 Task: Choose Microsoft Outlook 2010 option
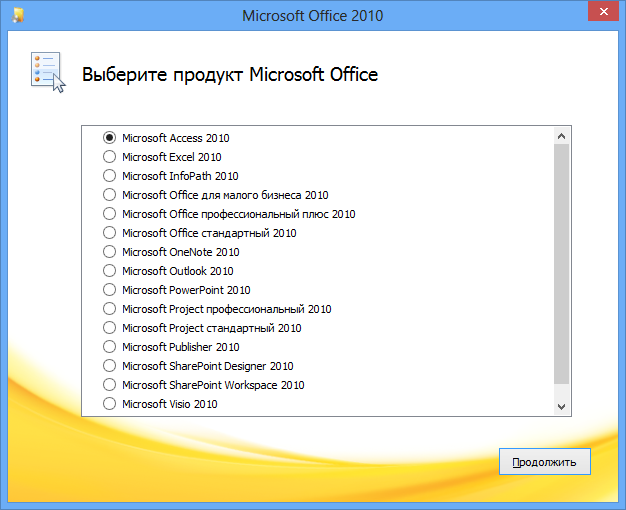click(110, 271)
